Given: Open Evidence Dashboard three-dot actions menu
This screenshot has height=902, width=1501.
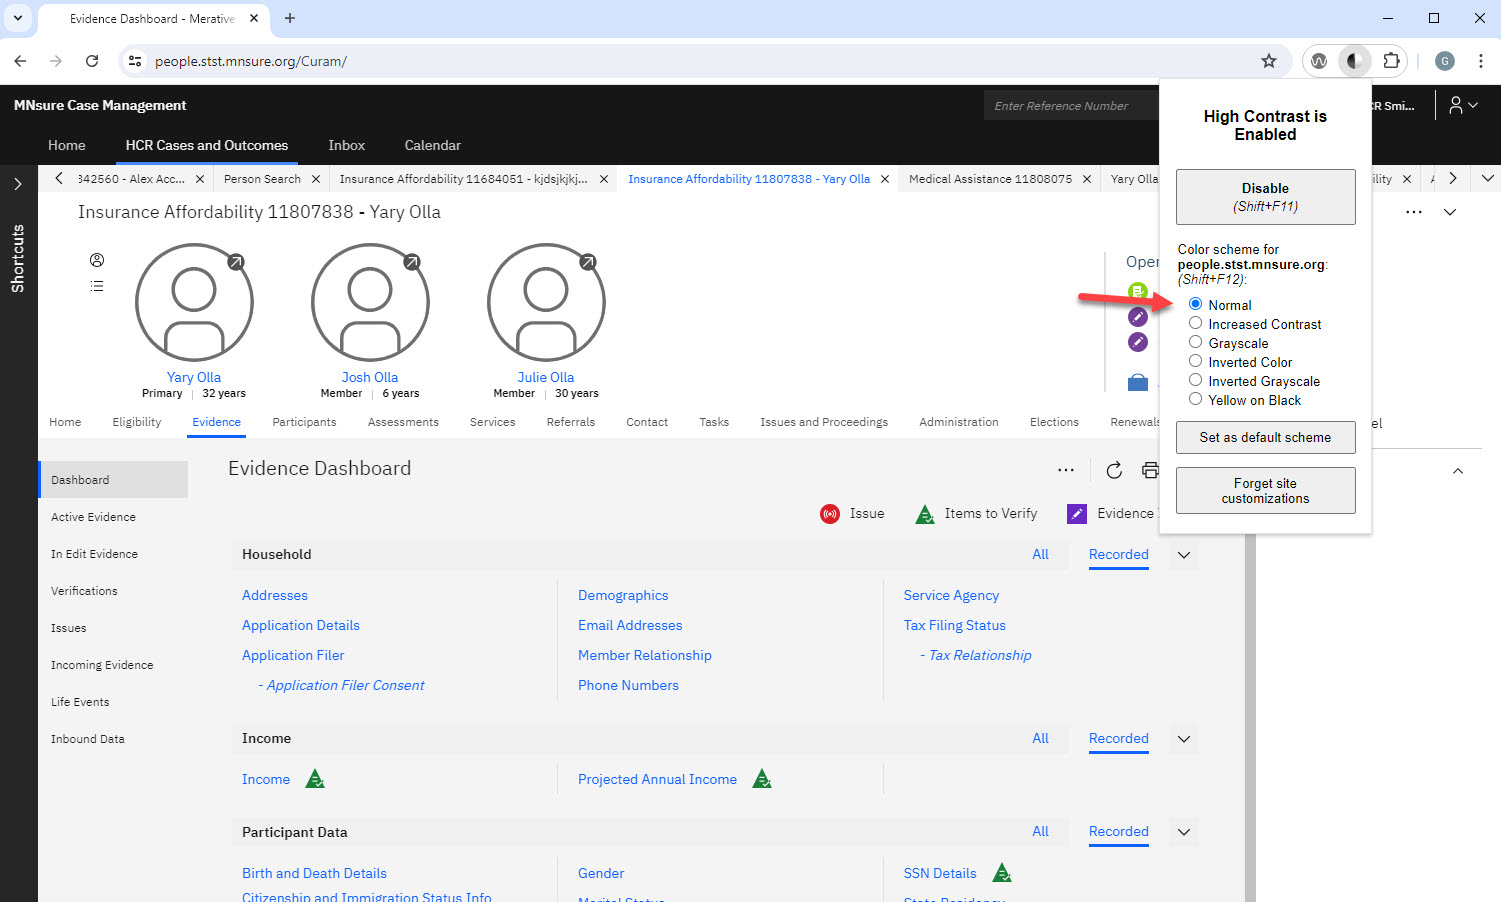Looking at the screenshot, I should click(1066, 470).
